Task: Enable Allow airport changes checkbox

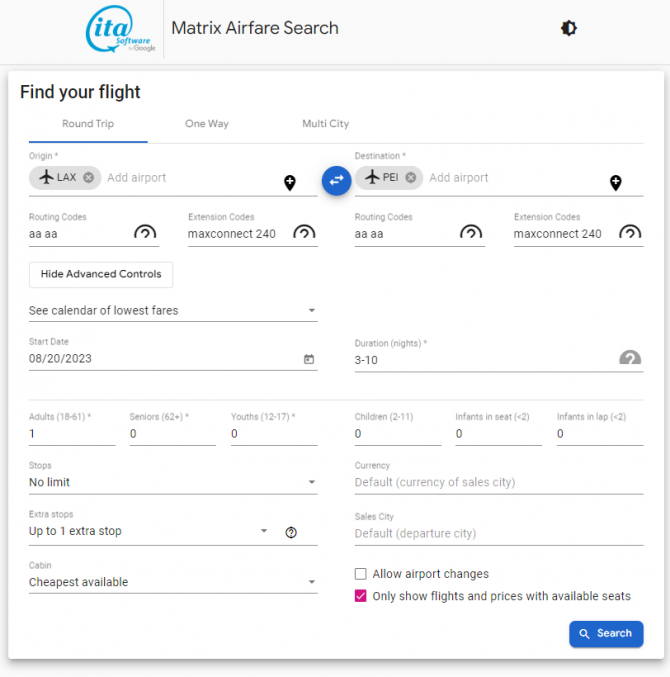Action: click(x=360, y=574)
